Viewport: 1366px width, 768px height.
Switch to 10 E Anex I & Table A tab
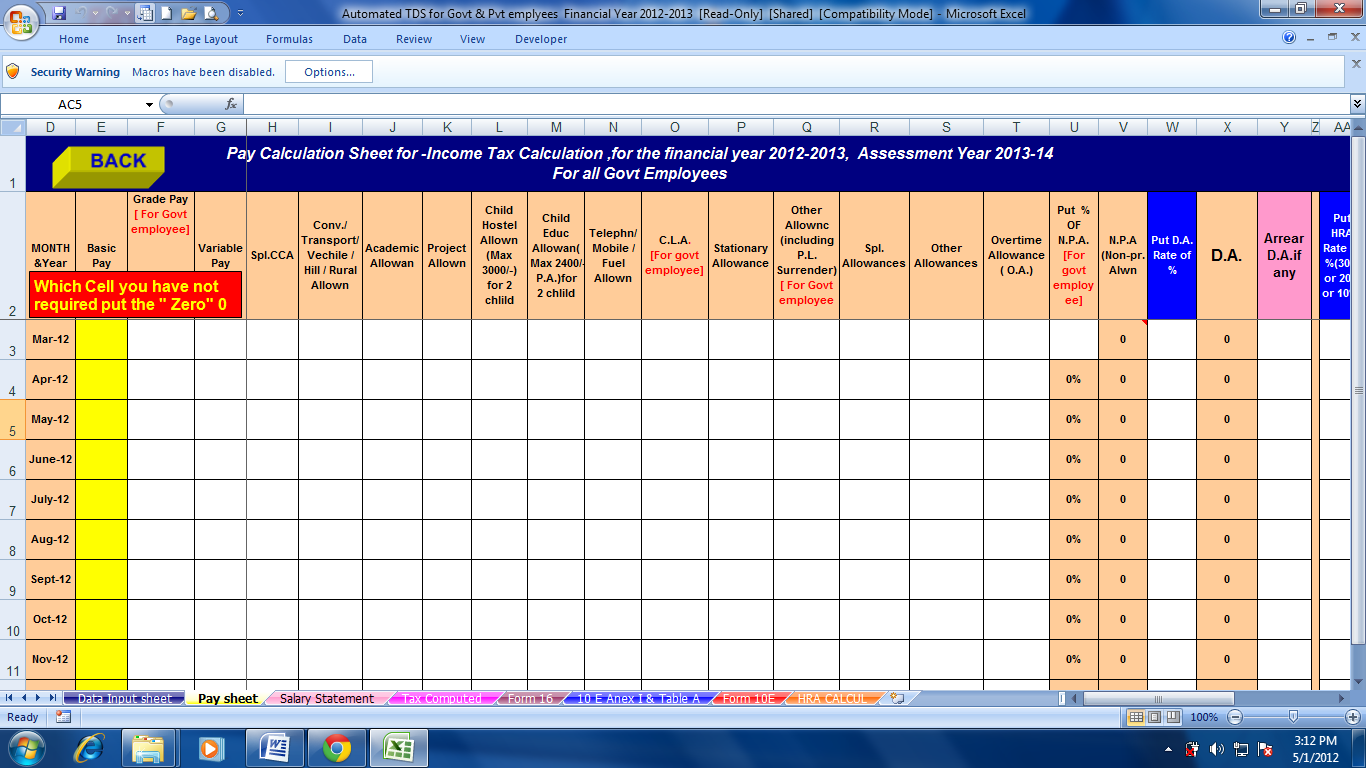638,699
